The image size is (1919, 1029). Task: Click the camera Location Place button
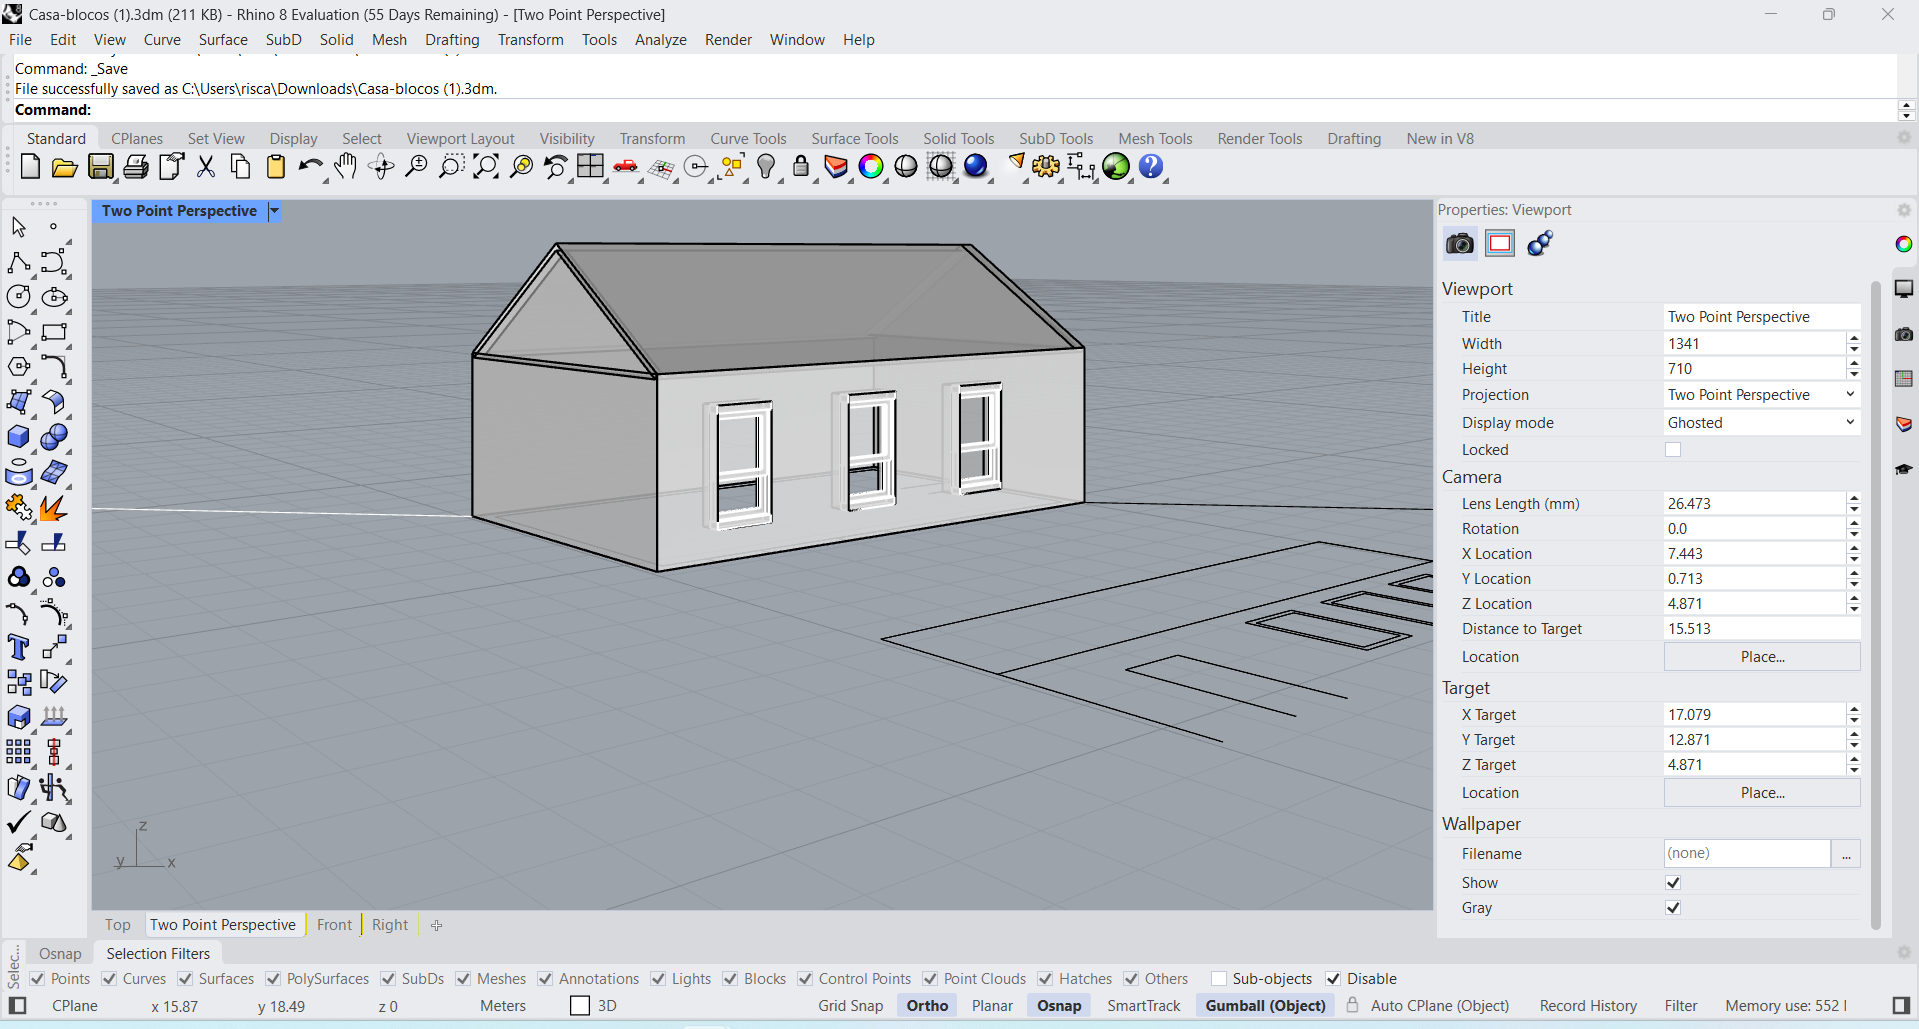coord(1761,657)
